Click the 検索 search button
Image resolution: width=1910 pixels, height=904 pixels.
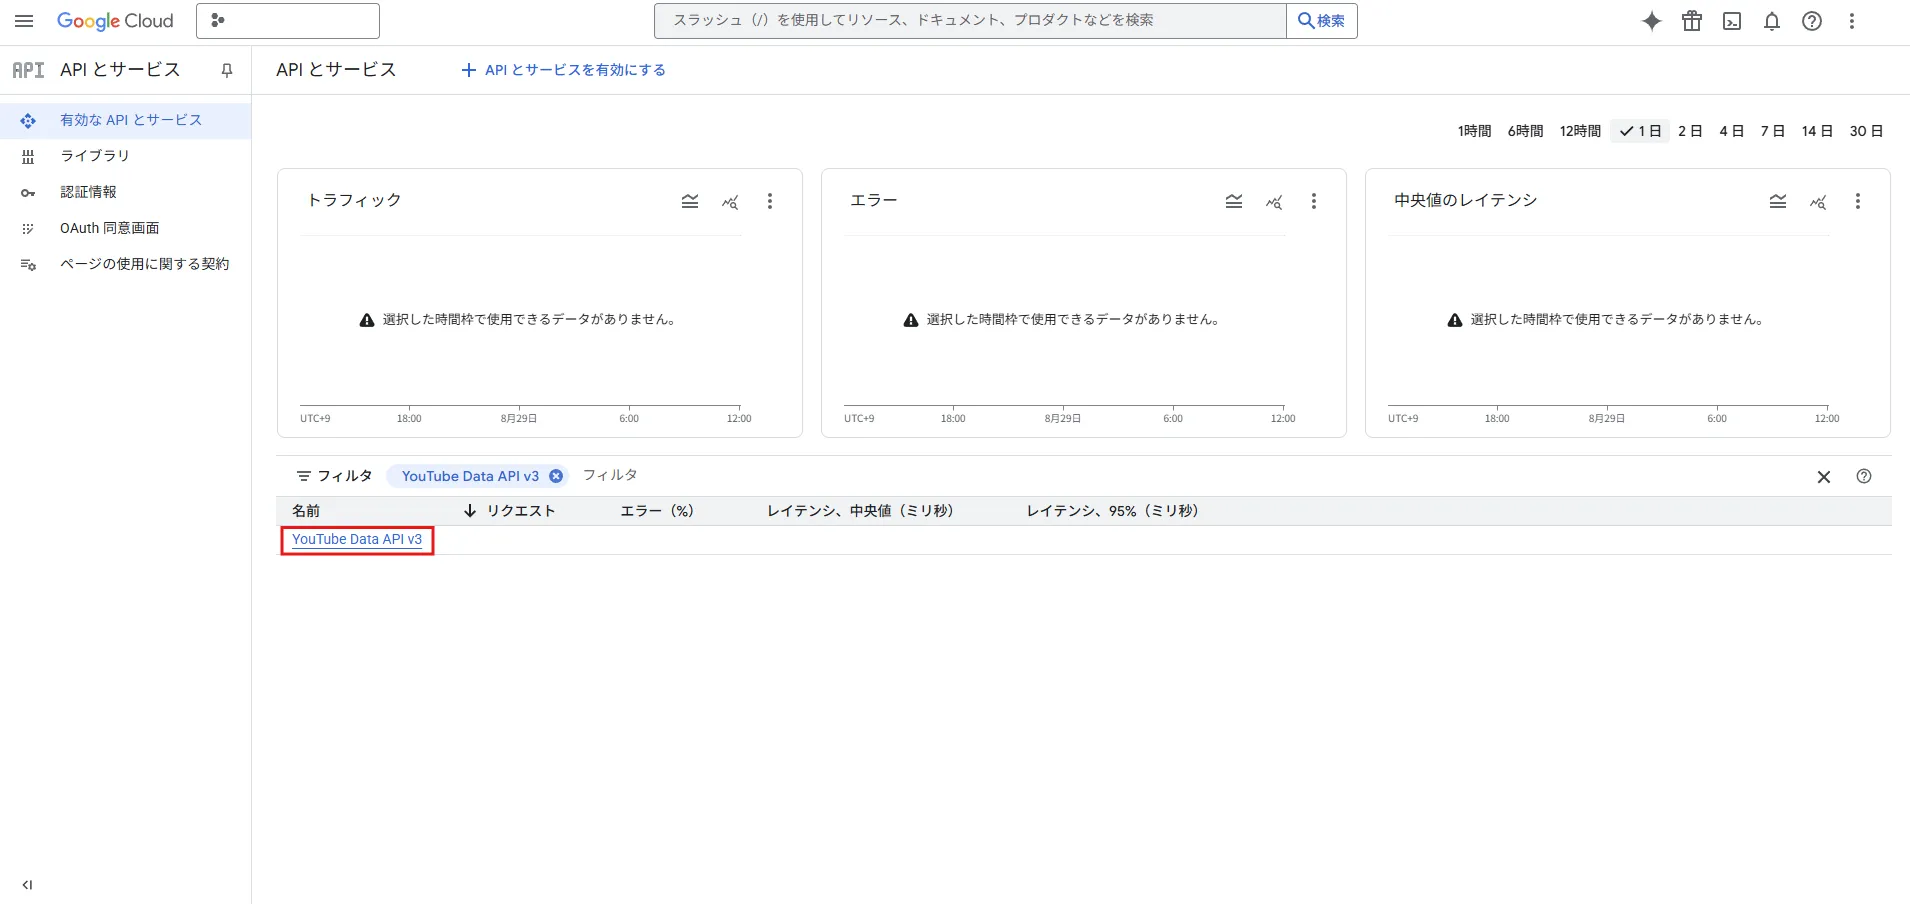[1322, 21]
